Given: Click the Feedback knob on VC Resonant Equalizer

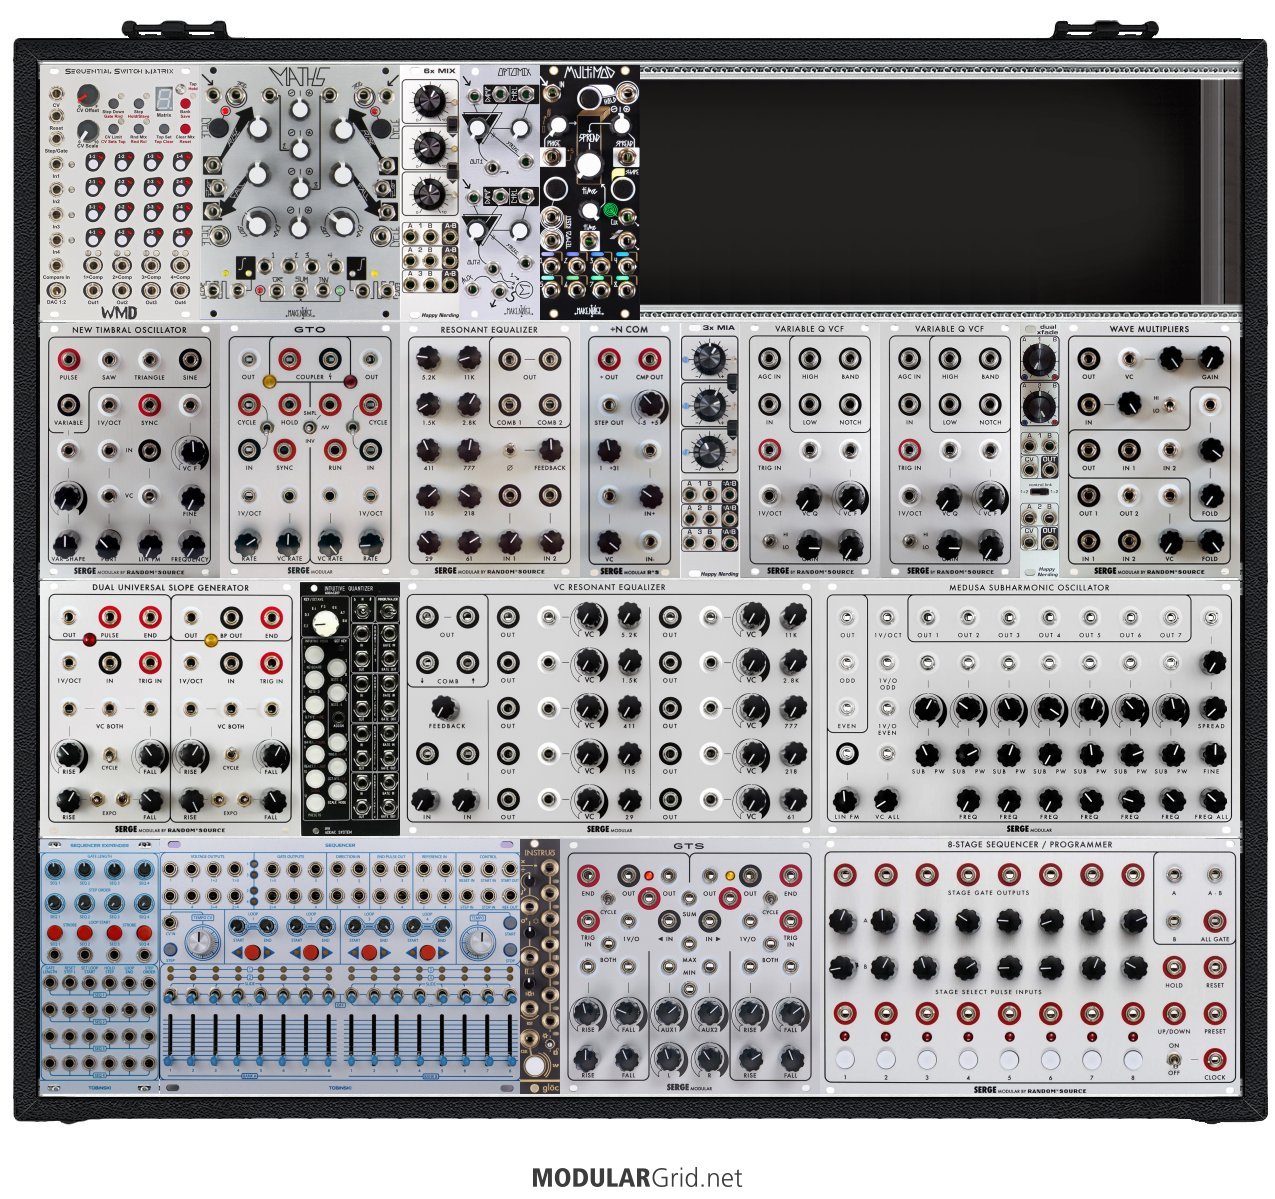Looking at the screenshot, I should tap(447, 708).
